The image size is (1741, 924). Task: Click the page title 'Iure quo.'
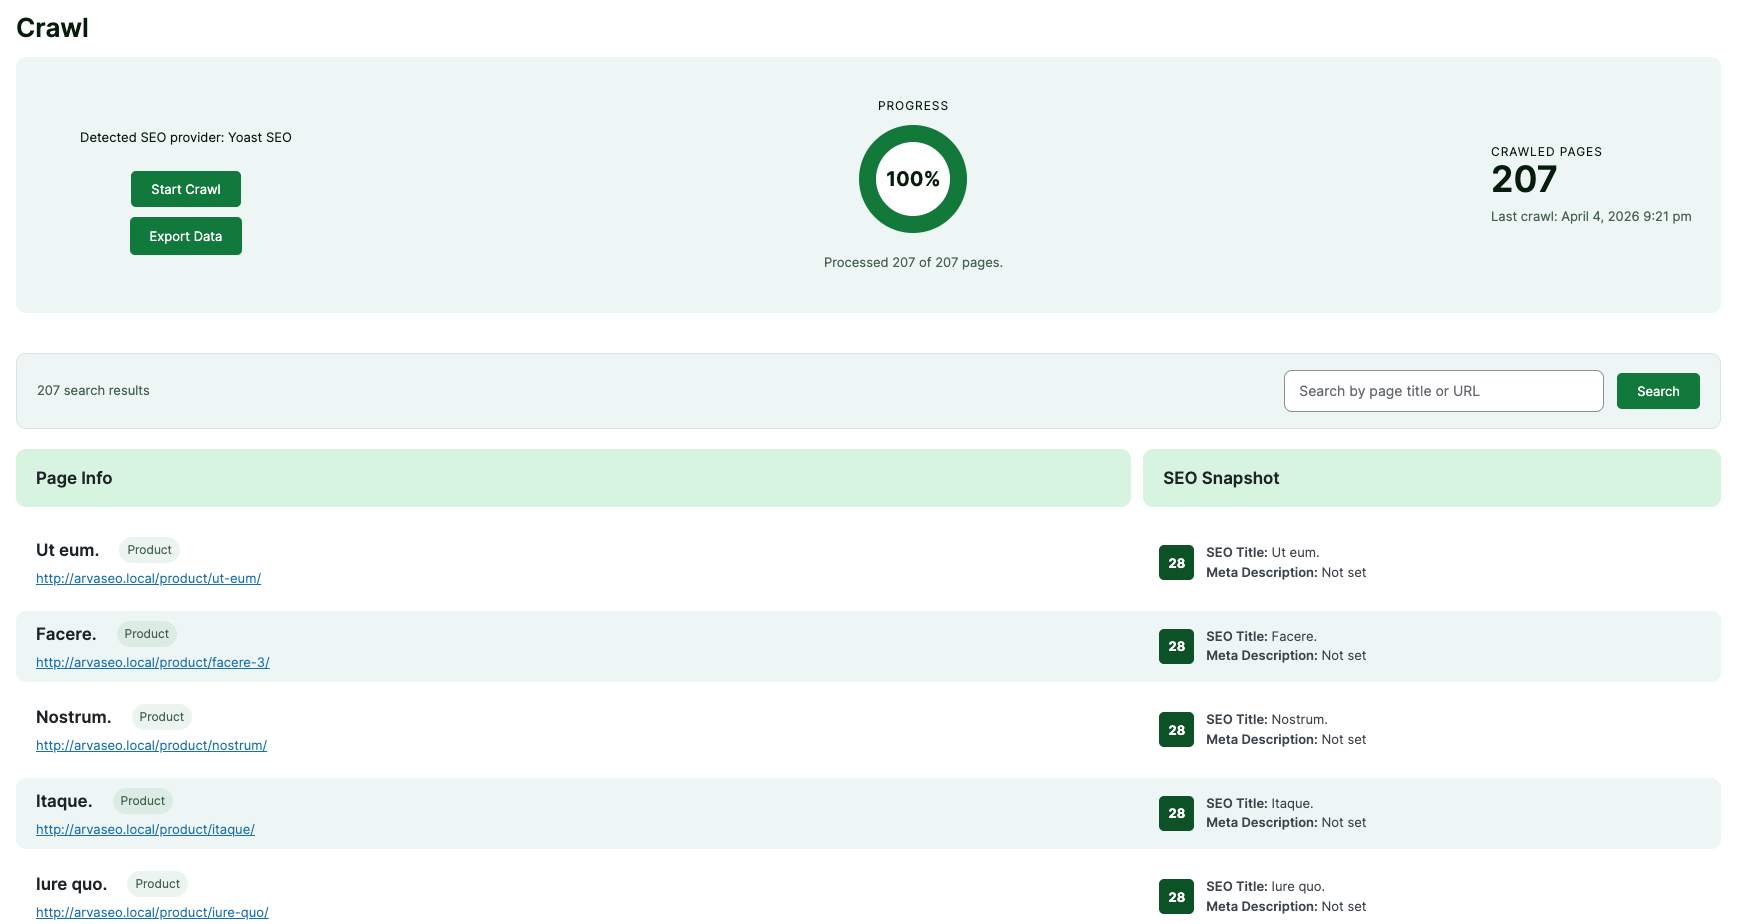72,884
